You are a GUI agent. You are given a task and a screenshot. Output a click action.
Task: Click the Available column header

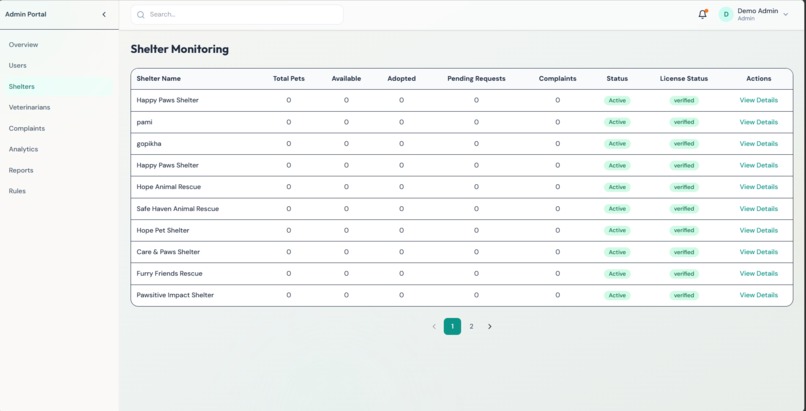(346, 79)
